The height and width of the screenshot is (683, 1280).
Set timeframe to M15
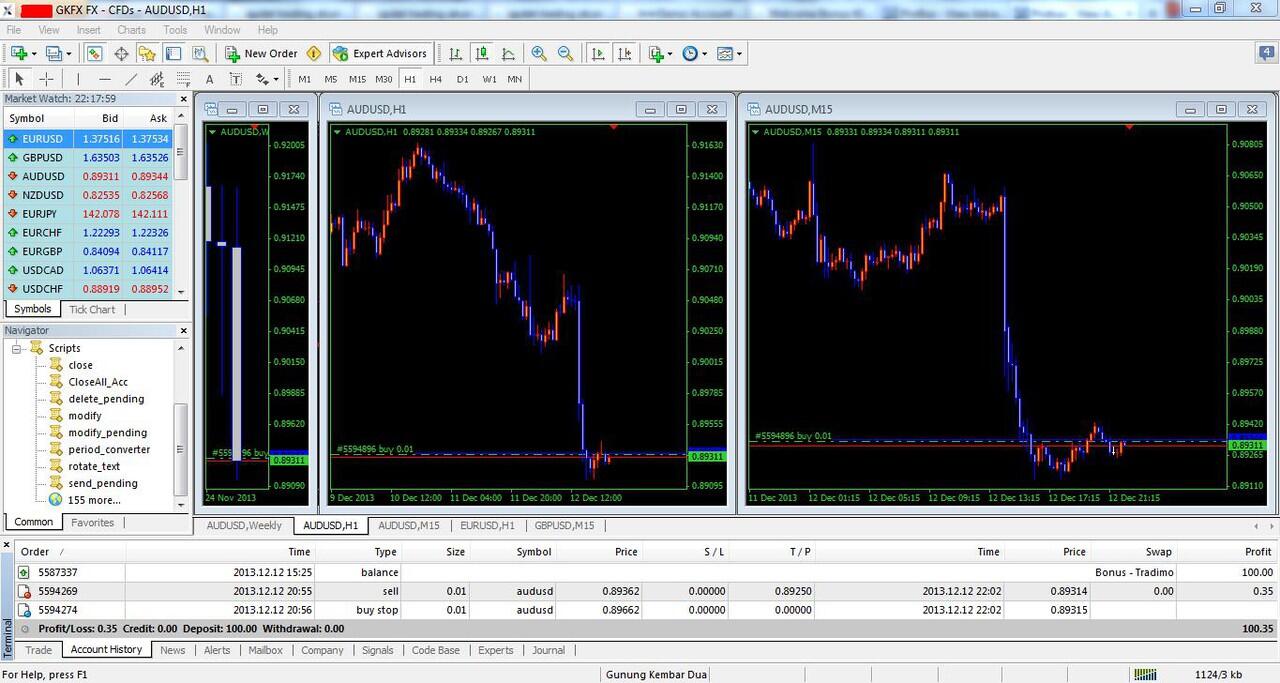(x=357, y=79)
